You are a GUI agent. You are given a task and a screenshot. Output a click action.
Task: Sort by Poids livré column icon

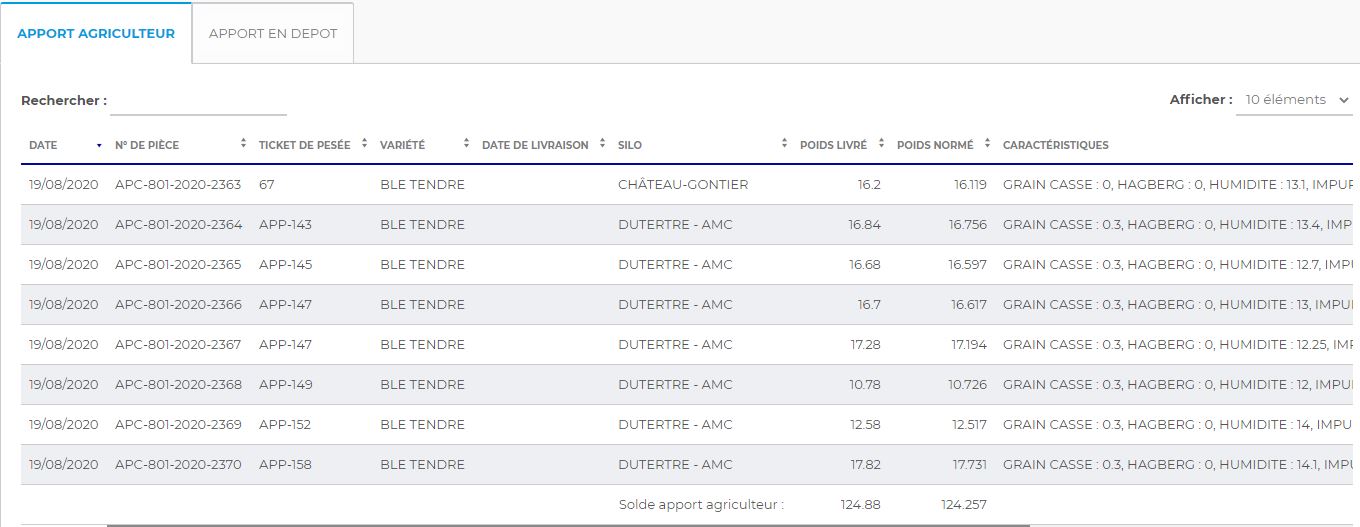point(881,145)
